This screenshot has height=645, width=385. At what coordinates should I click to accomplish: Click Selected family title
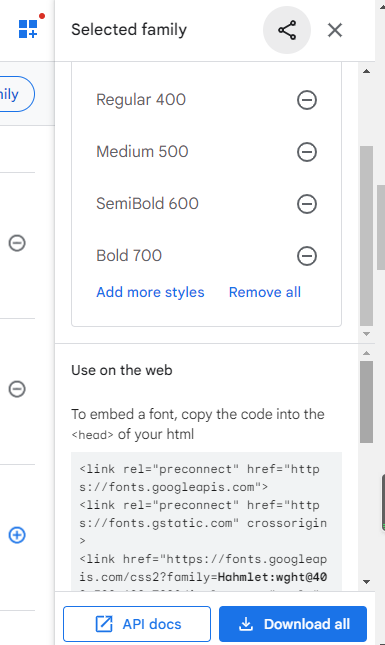pyautogui.click(x=129, y=30)
